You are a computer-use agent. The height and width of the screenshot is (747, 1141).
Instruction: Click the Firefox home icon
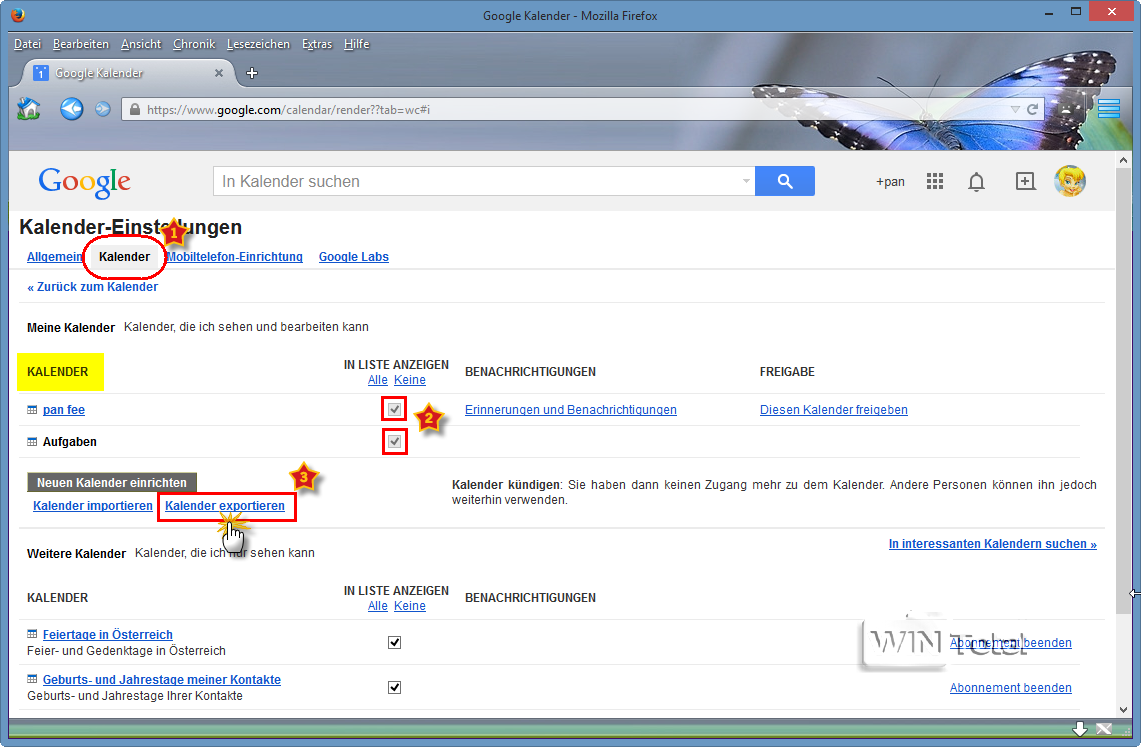[28, 109]
